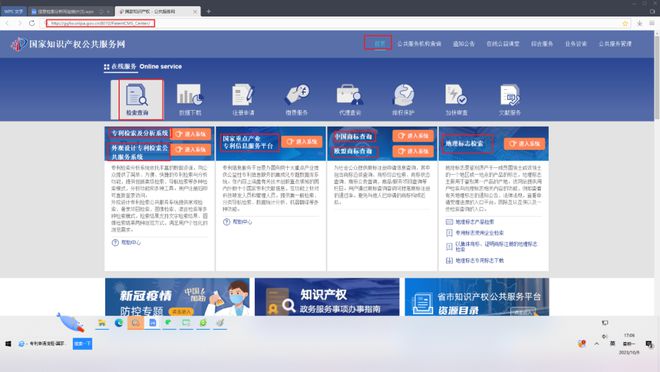Select the 注册申请 document with pen icon

tap(243, 100)
